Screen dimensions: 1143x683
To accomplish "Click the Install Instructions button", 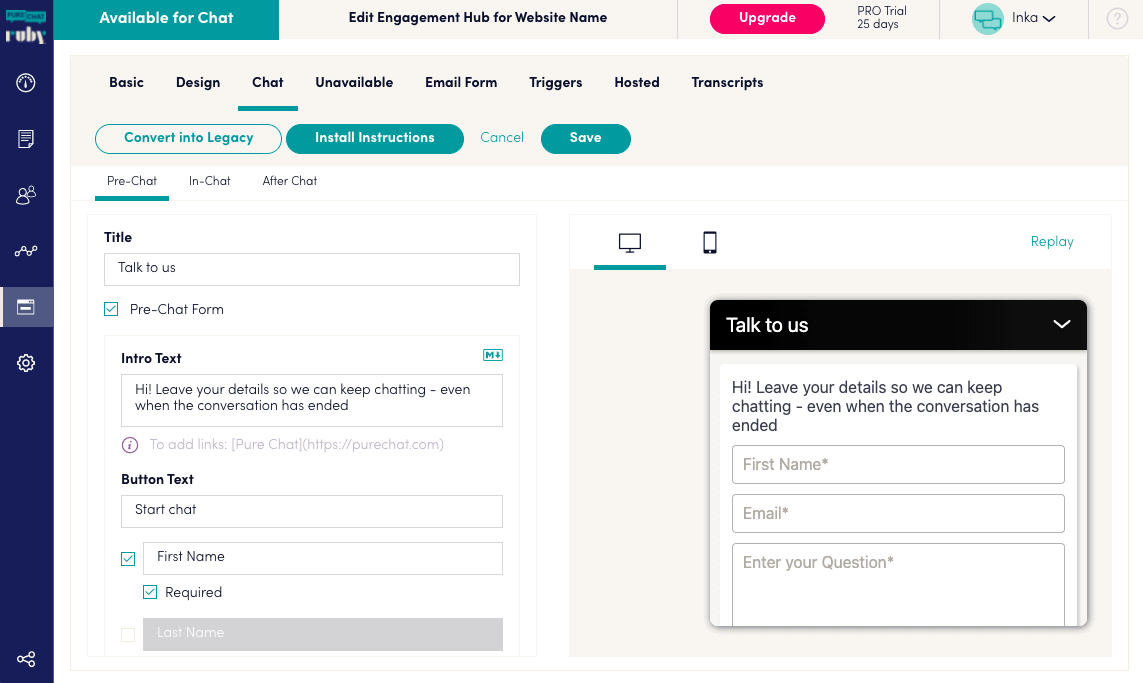I will point(375,138).
